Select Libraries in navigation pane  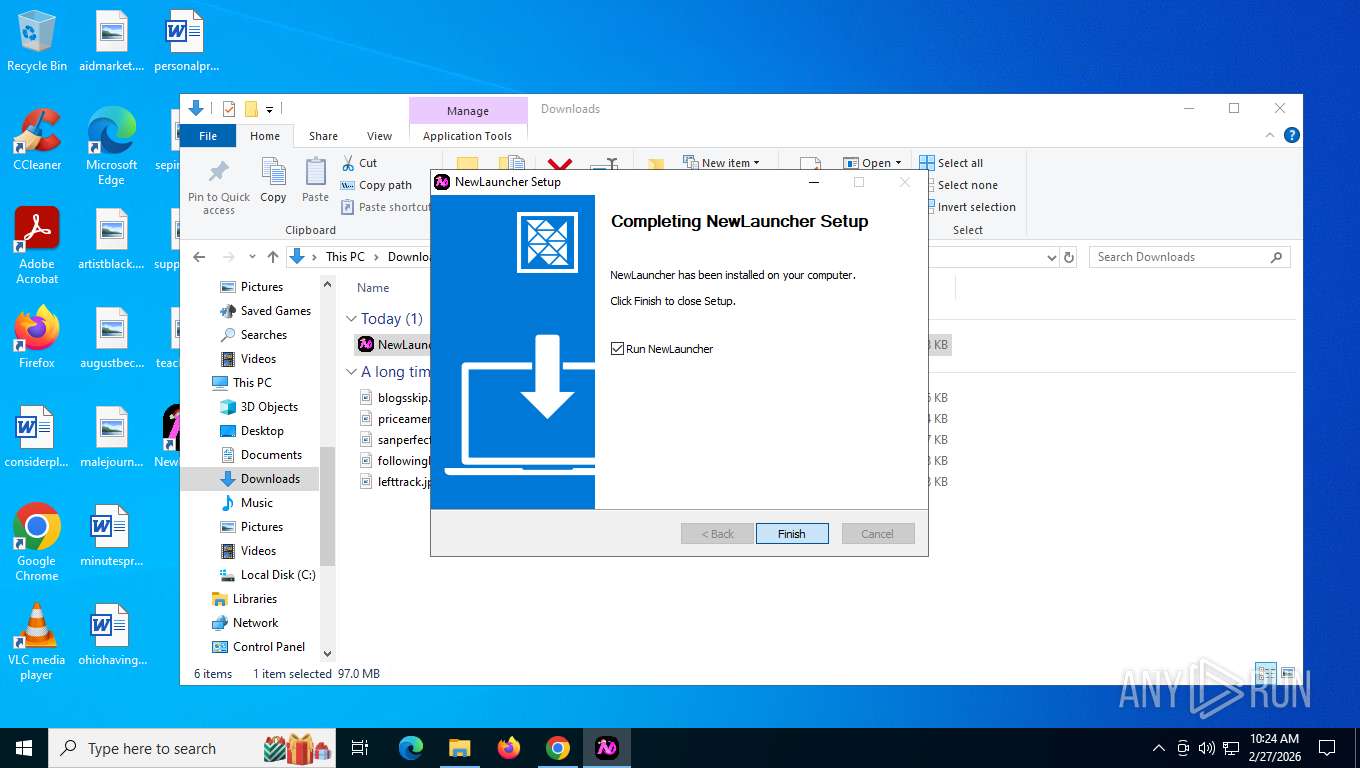click(x=244, y=599)
